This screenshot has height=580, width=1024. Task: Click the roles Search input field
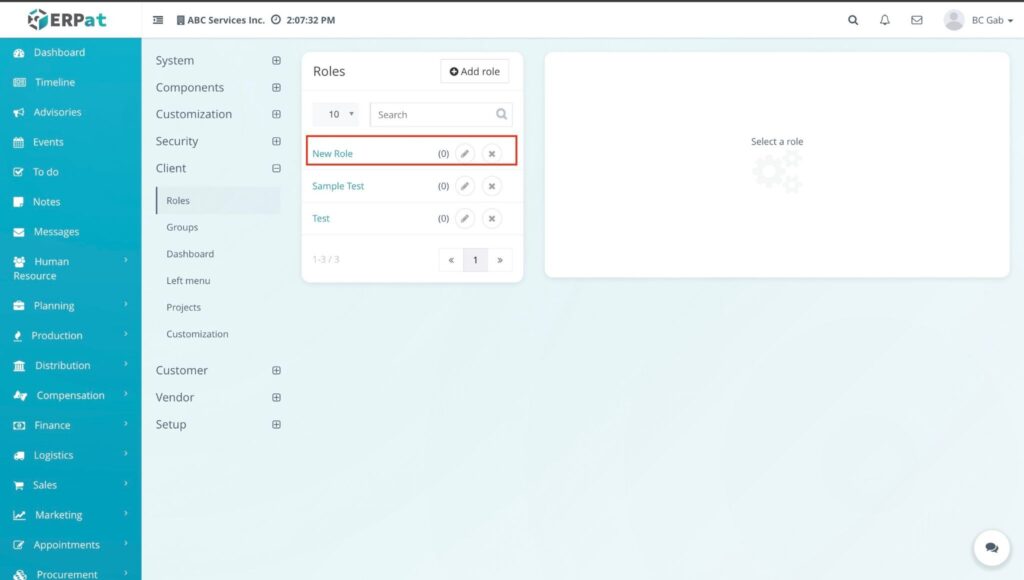click(x=434, y=115)
